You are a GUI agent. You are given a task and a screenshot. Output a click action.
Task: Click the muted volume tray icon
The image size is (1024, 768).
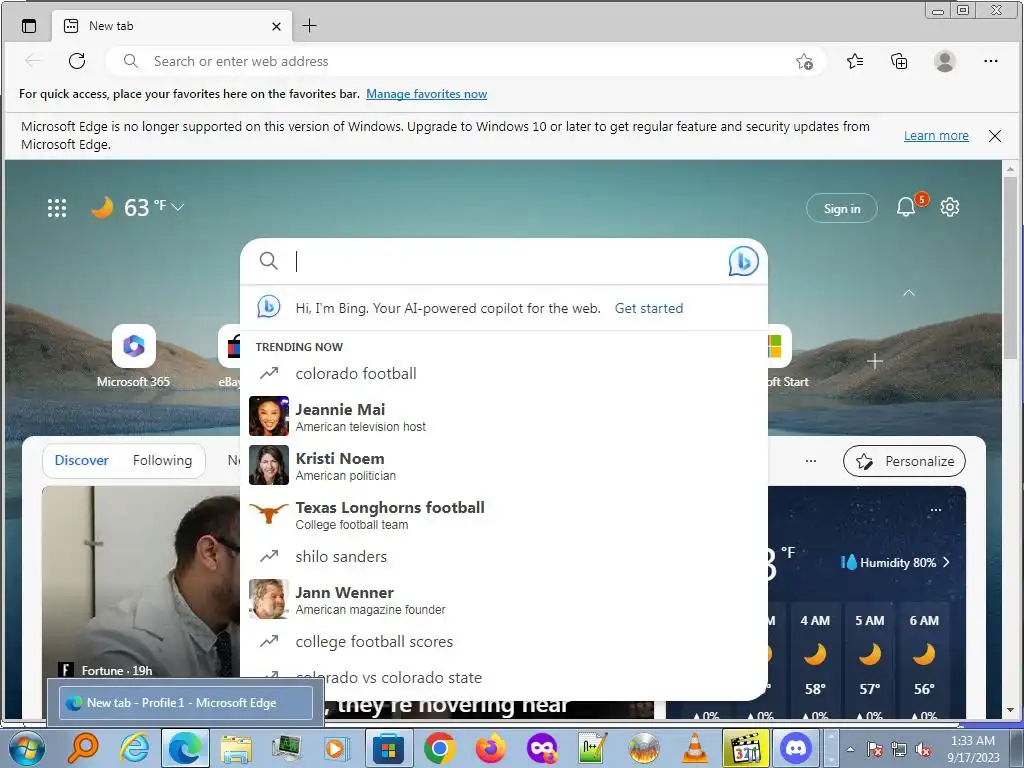(923, 750)
